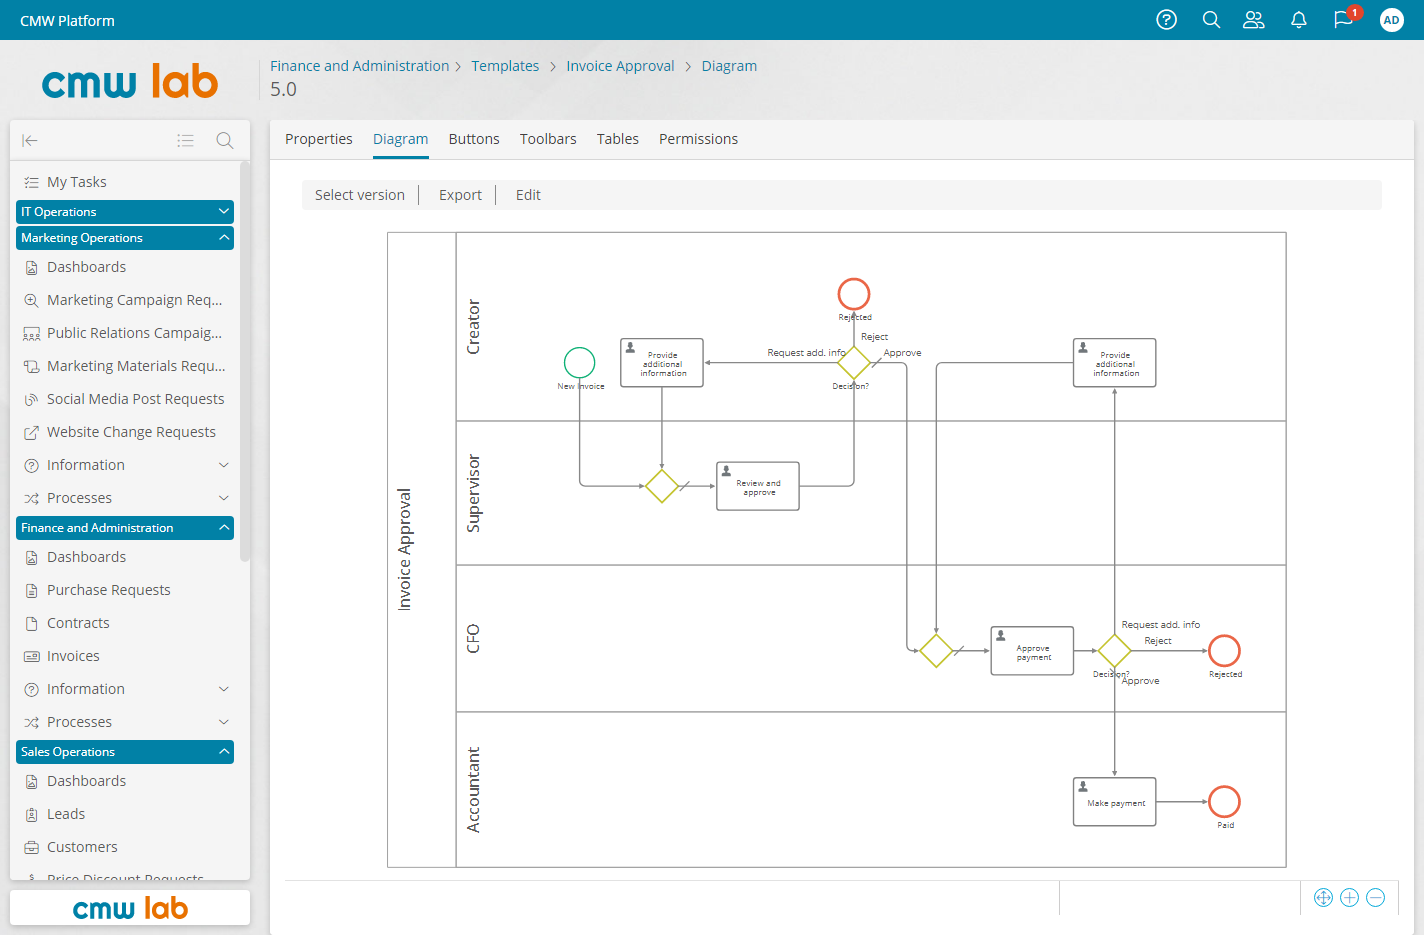Fit the diagram to screen

pos(1323,897)
